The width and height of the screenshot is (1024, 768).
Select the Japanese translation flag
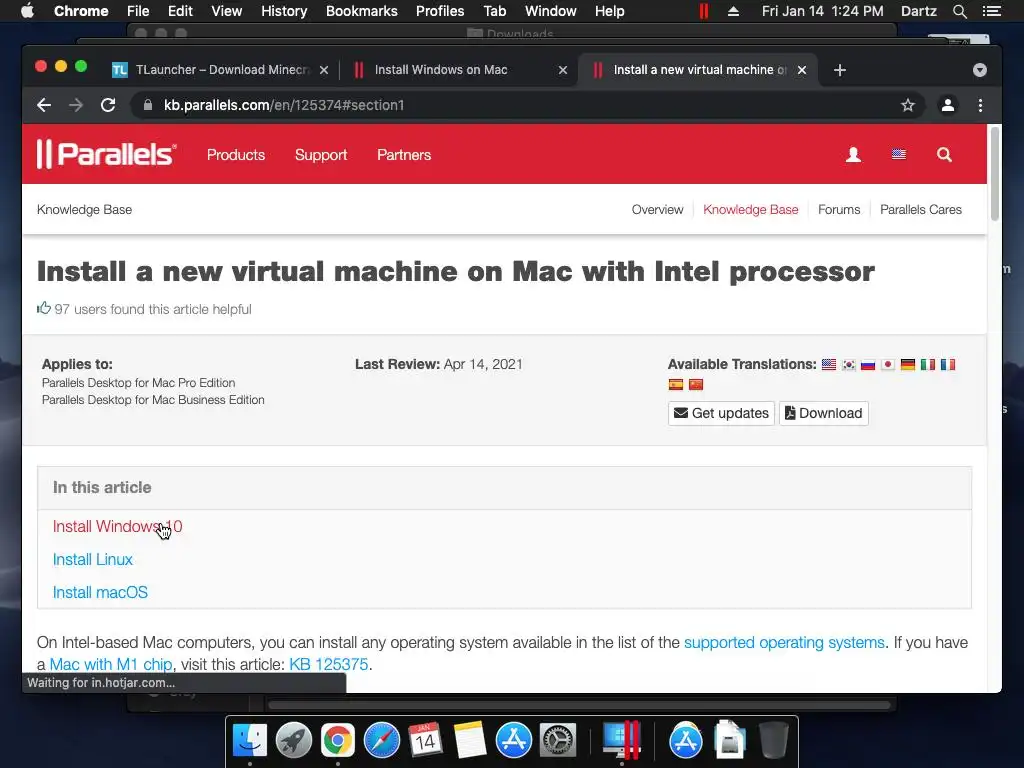[888, 364]
